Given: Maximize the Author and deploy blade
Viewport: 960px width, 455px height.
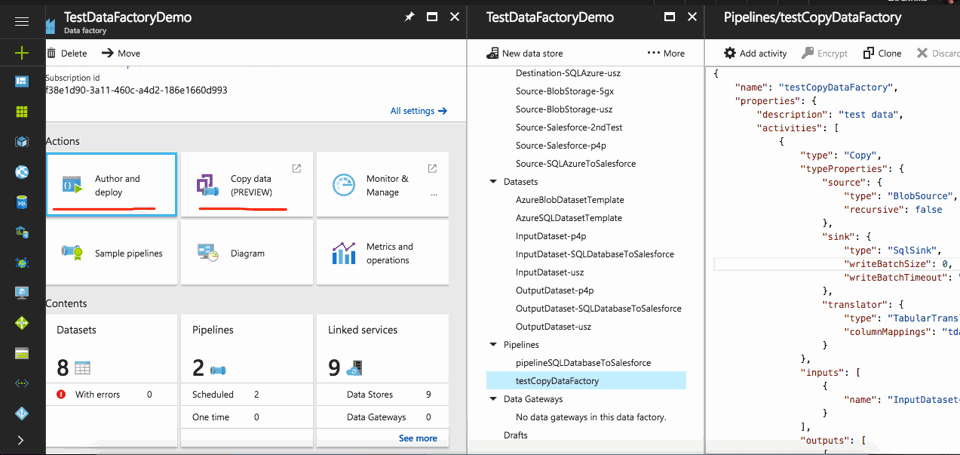Looking at the screenshot, I should 669,17.
